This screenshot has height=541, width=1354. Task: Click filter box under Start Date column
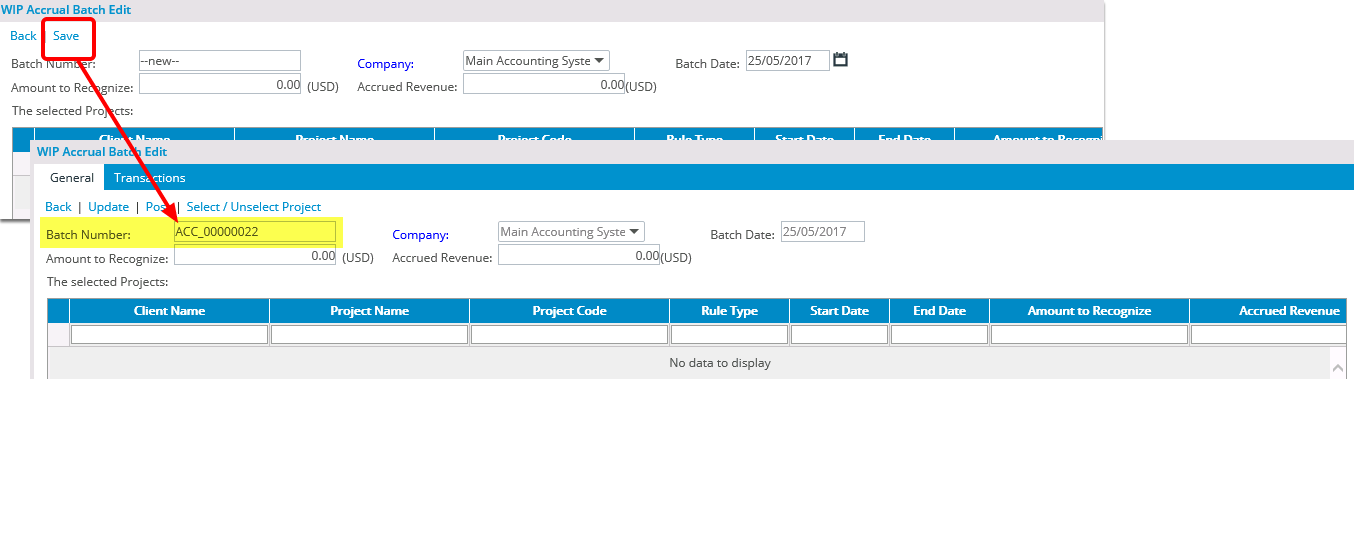(x=839, y=335)
